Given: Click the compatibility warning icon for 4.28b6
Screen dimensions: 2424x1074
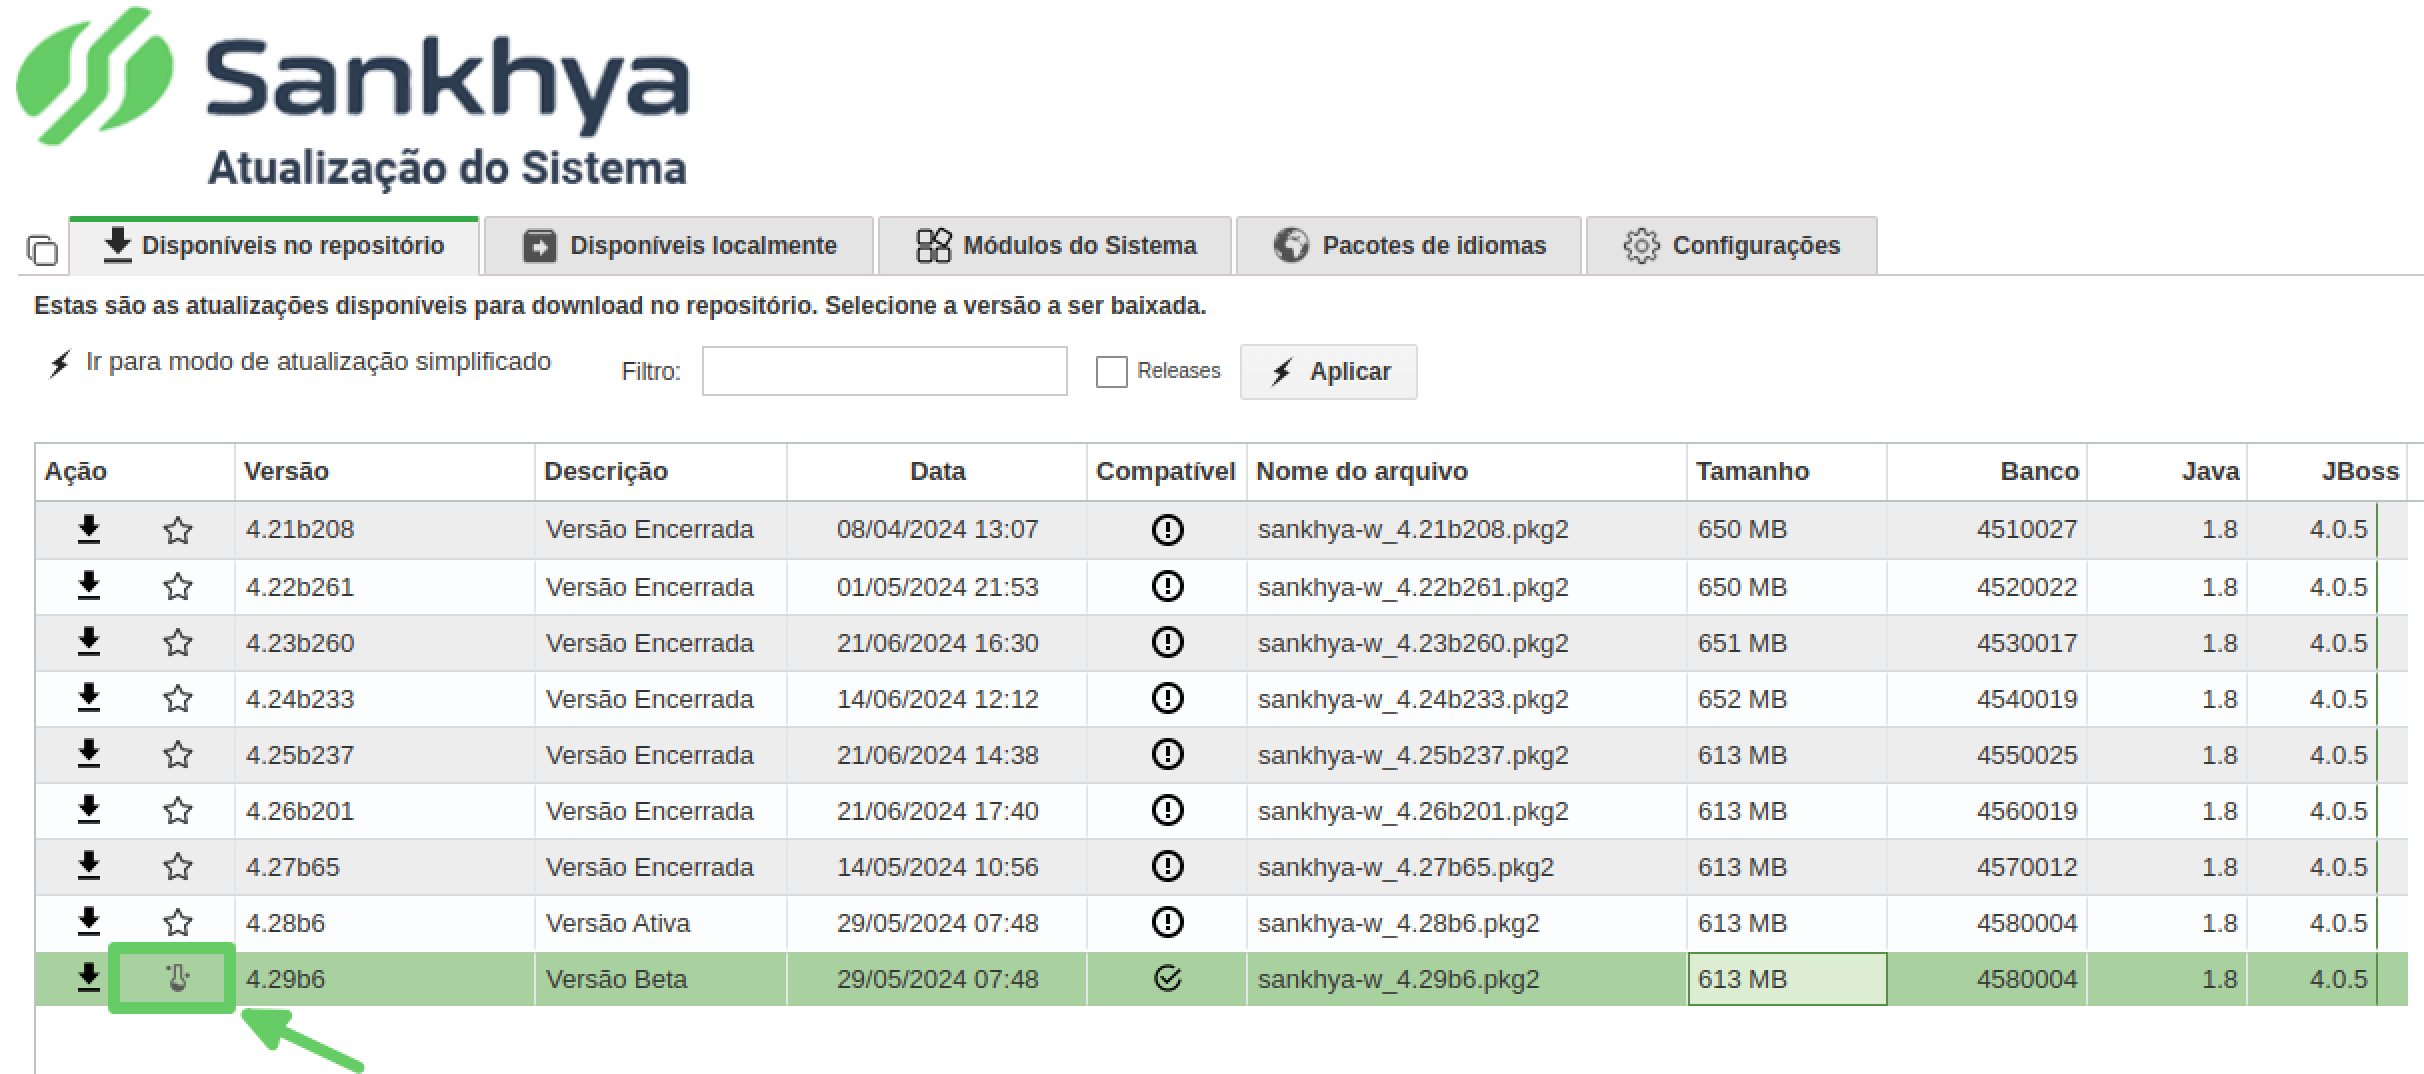Looking at the screenshot, I should click(1166, 923).
